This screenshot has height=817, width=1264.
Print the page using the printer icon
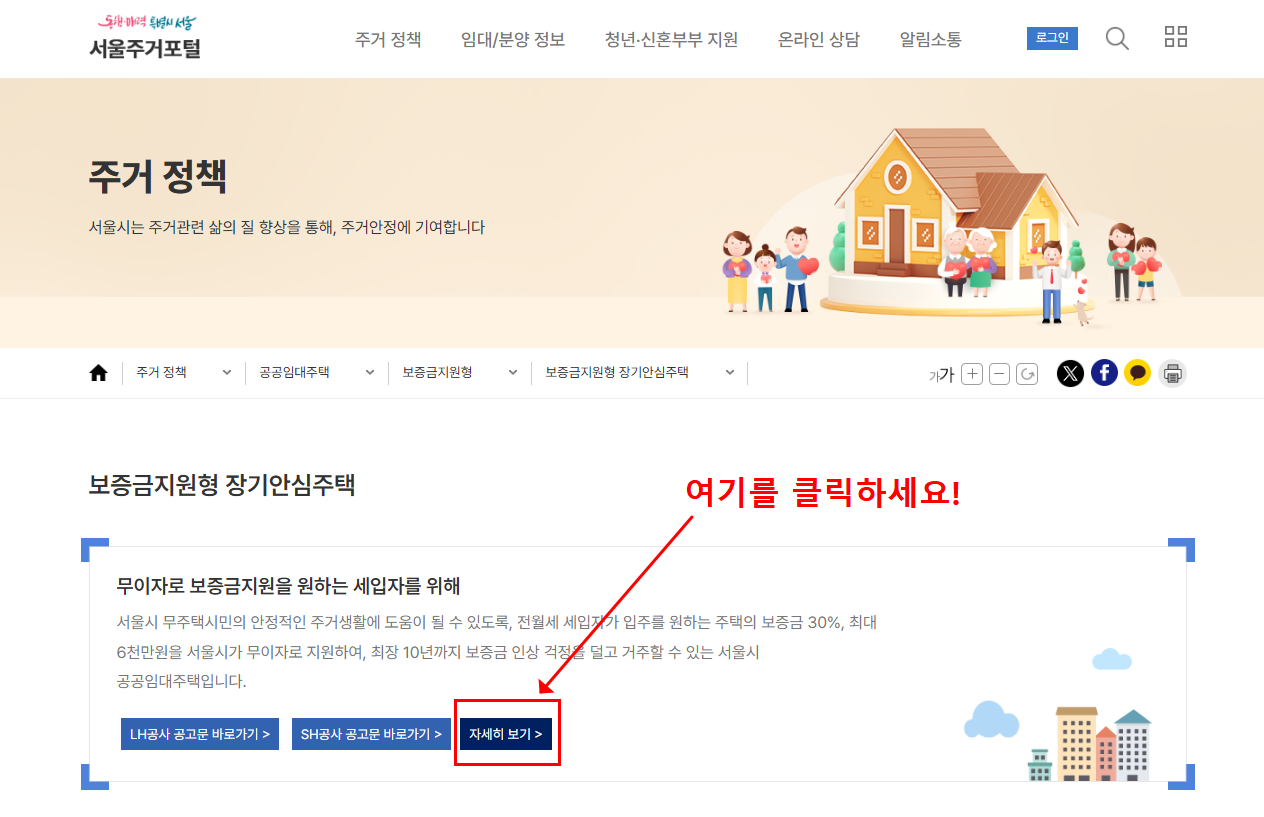pyautogui.click(x=1172, y=372)
